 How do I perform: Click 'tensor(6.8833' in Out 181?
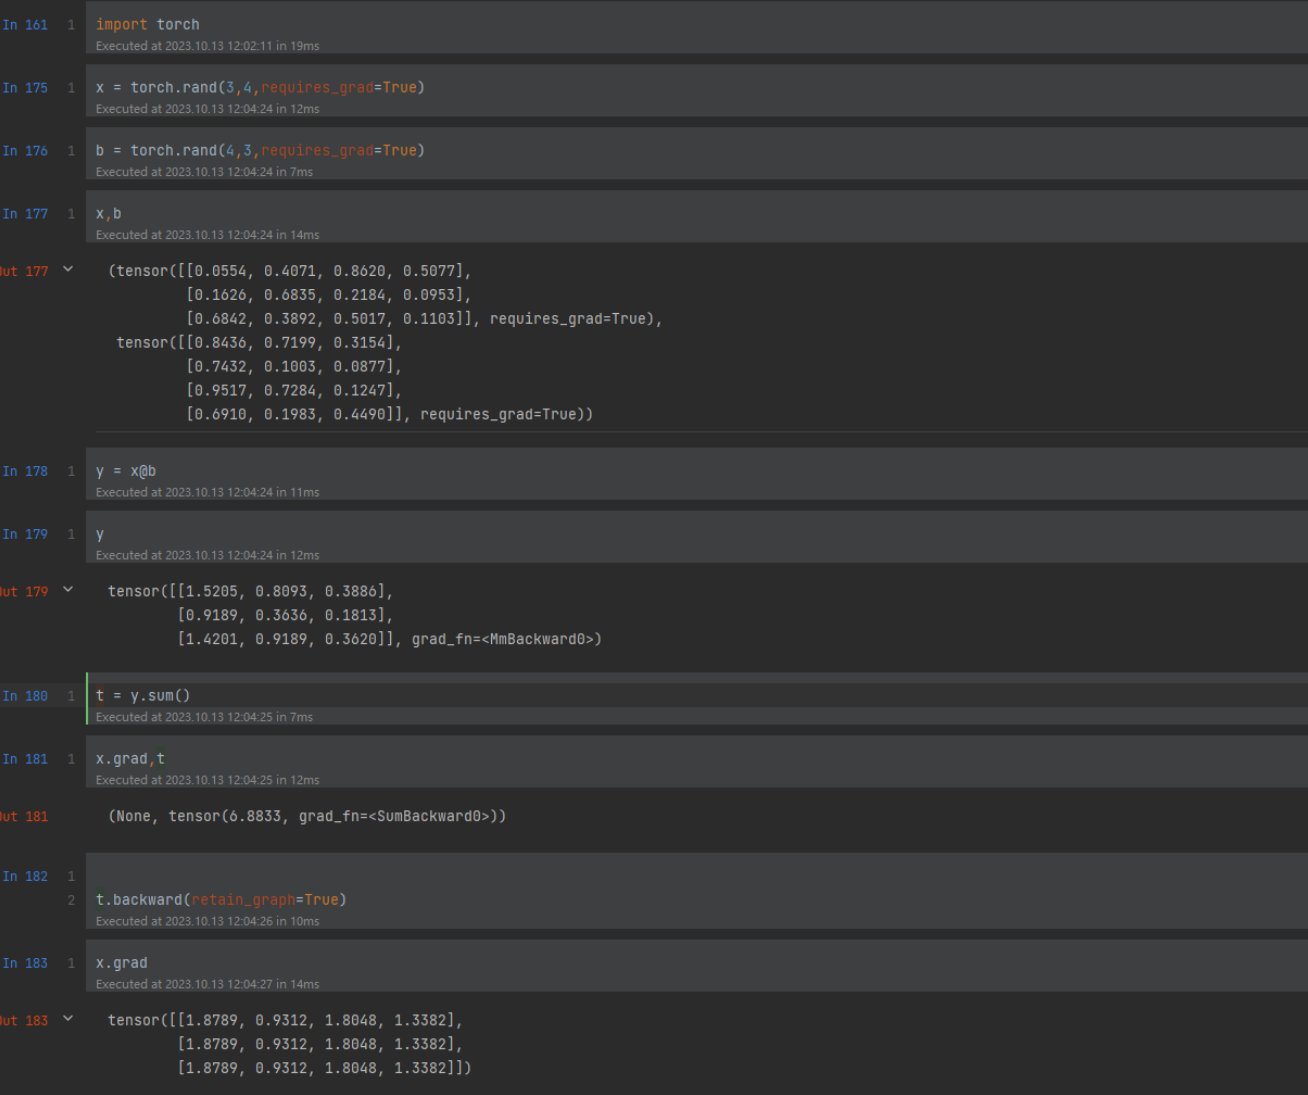coord(225,816)
